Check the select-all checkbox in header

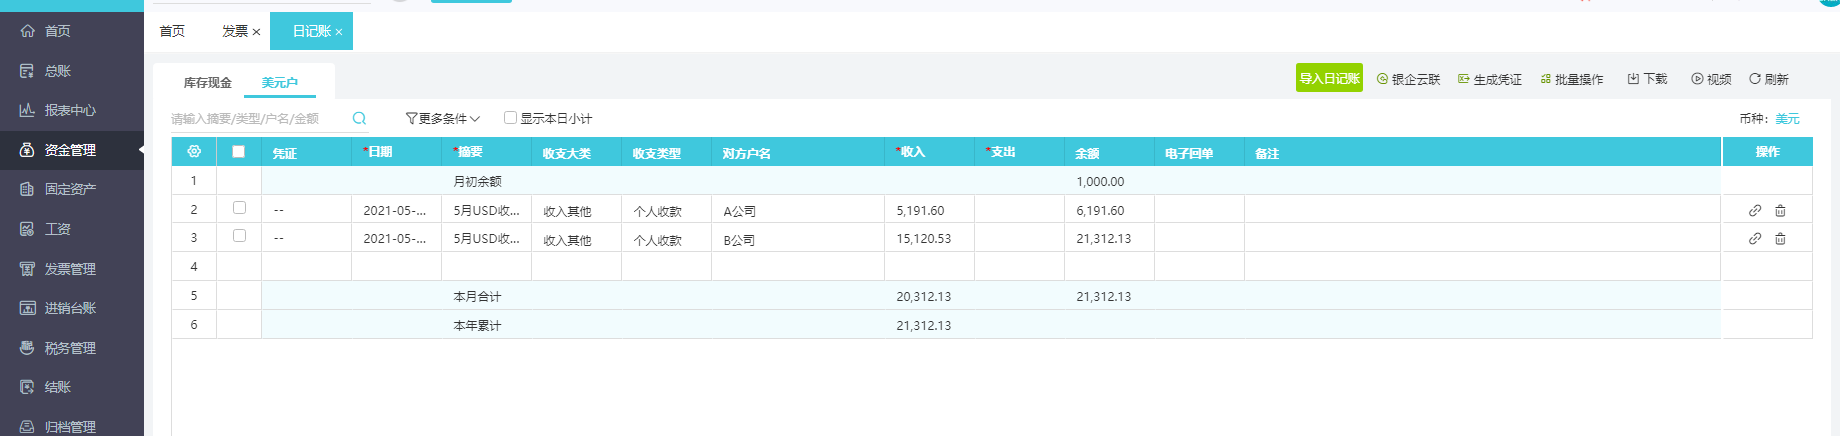[x=238, y=152]
